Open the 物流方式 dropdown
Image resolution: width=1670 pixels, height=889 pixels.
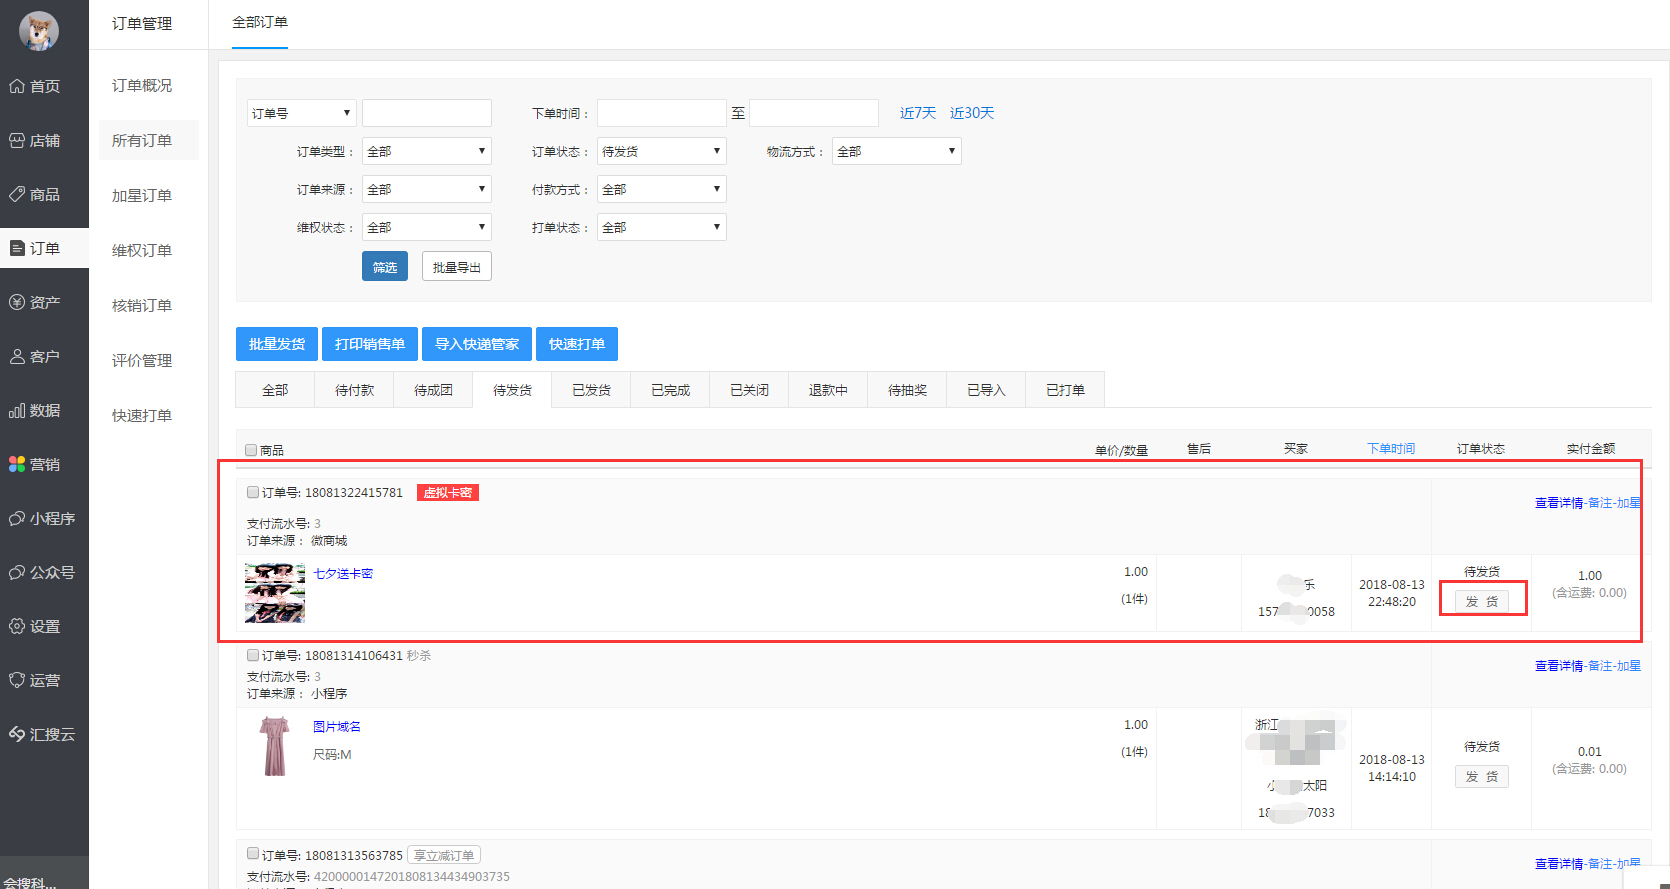(x=896, y=151)
